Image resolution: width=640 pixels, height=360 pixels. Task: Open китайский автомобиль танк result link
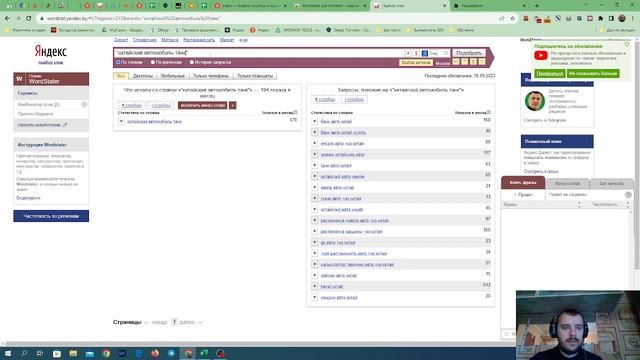[x=154, y=122]
